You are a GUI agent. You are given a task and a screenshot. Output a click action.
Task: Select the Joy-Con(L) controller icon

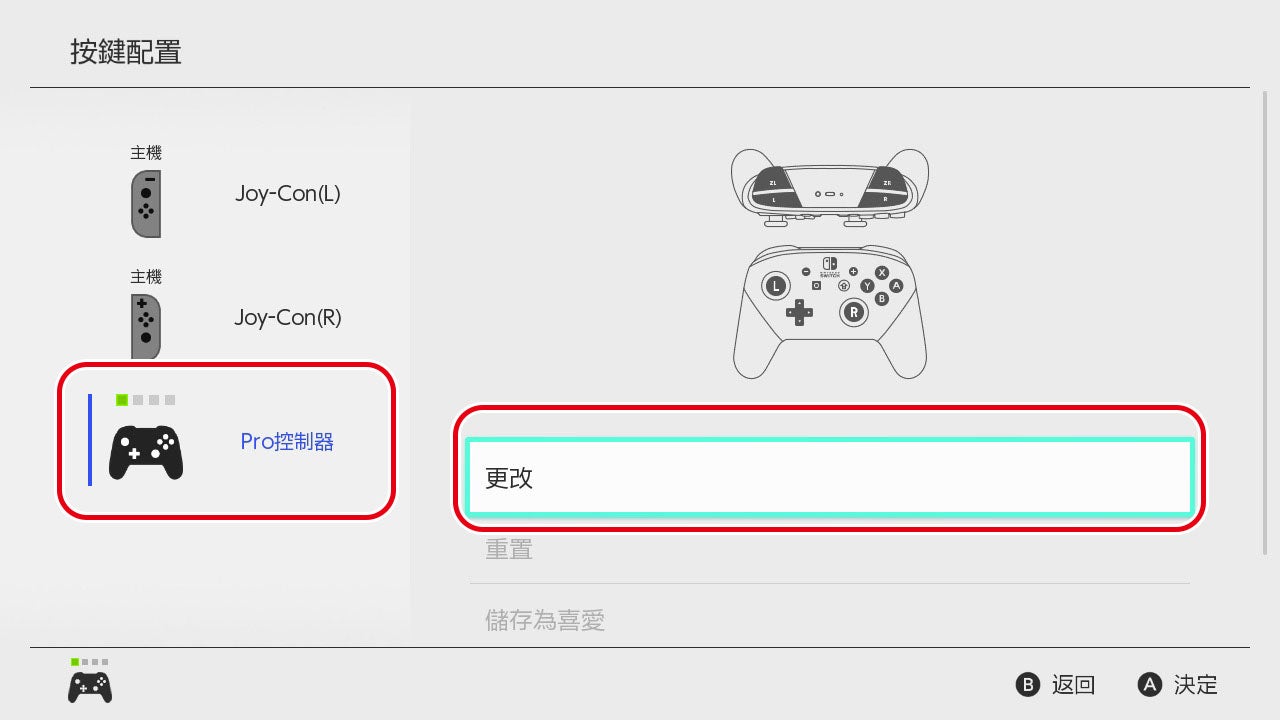click(x=146, y=204)
